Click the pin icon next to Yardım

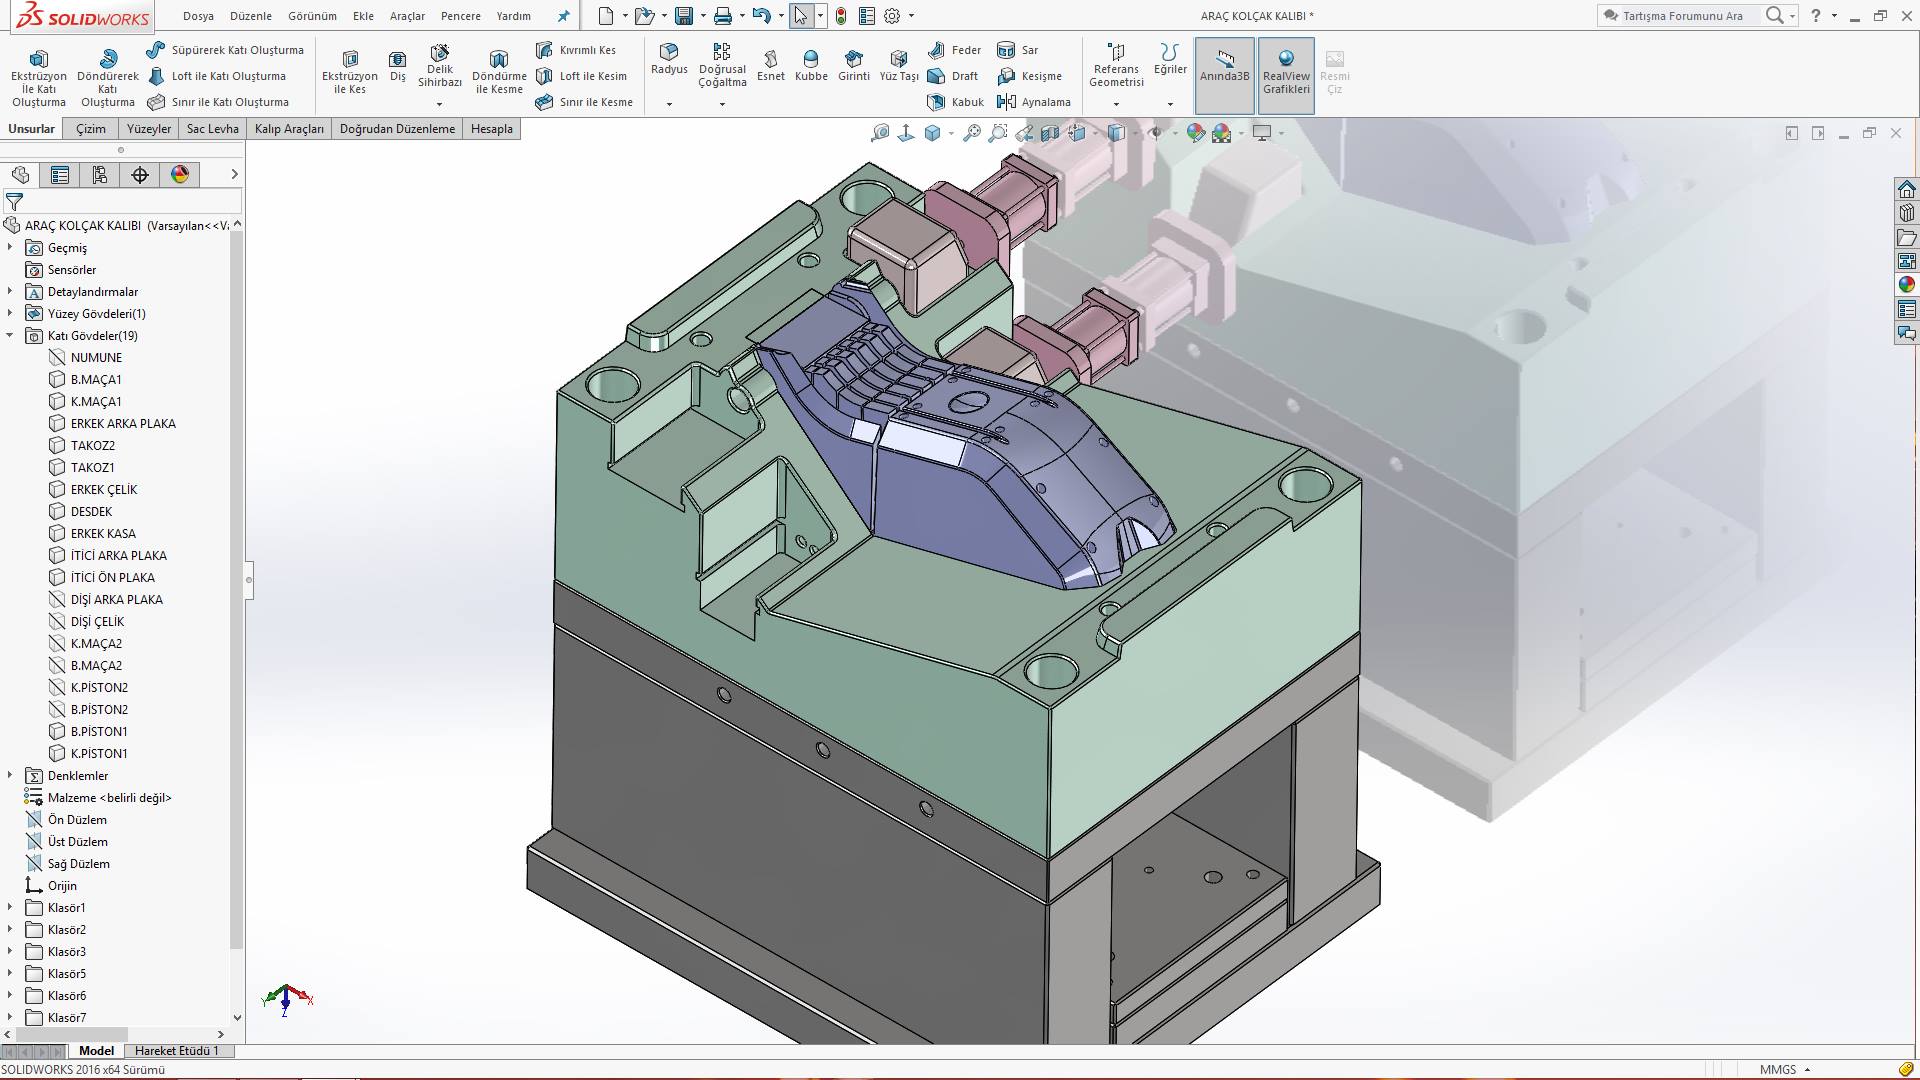(x=563, y=16)
